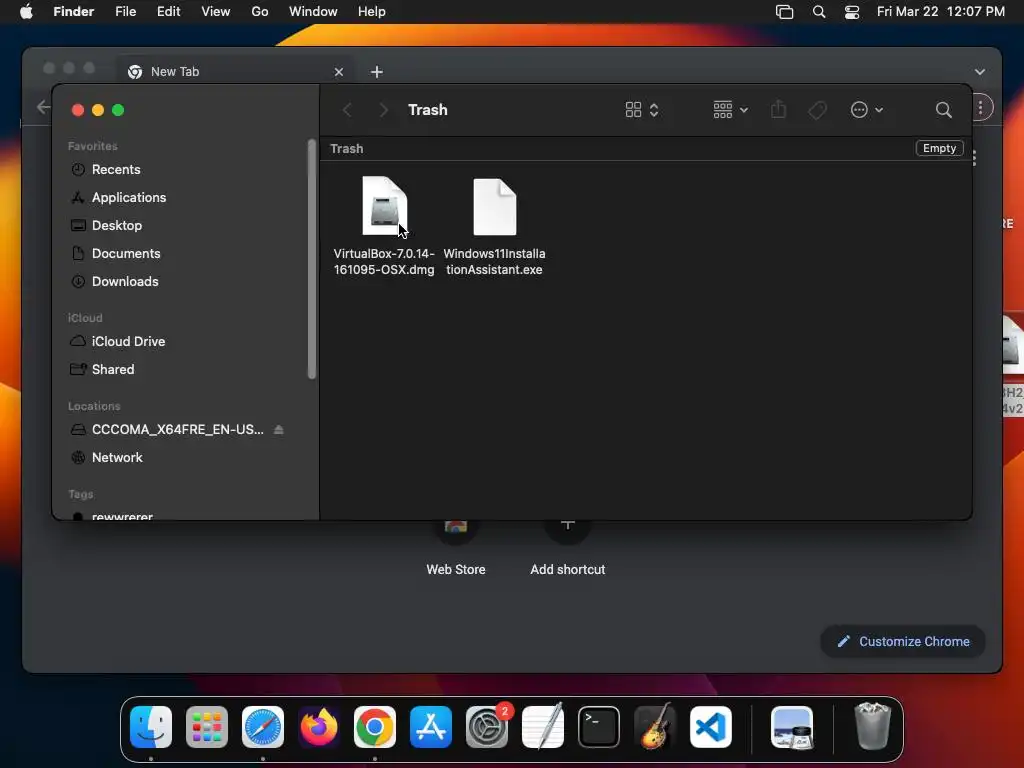Image resolution: width=1024 pixels, height=768 pixels.
Task: Launch Visual Studio Code from the Dock
Action: (x=711, y=727)
